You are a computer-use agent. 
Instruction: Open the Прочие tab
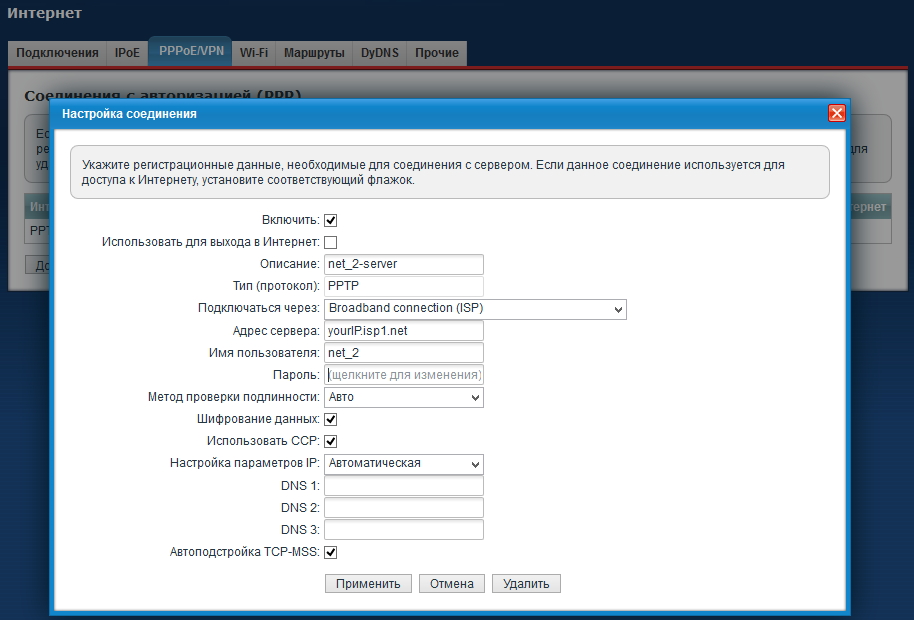point(437,53)
